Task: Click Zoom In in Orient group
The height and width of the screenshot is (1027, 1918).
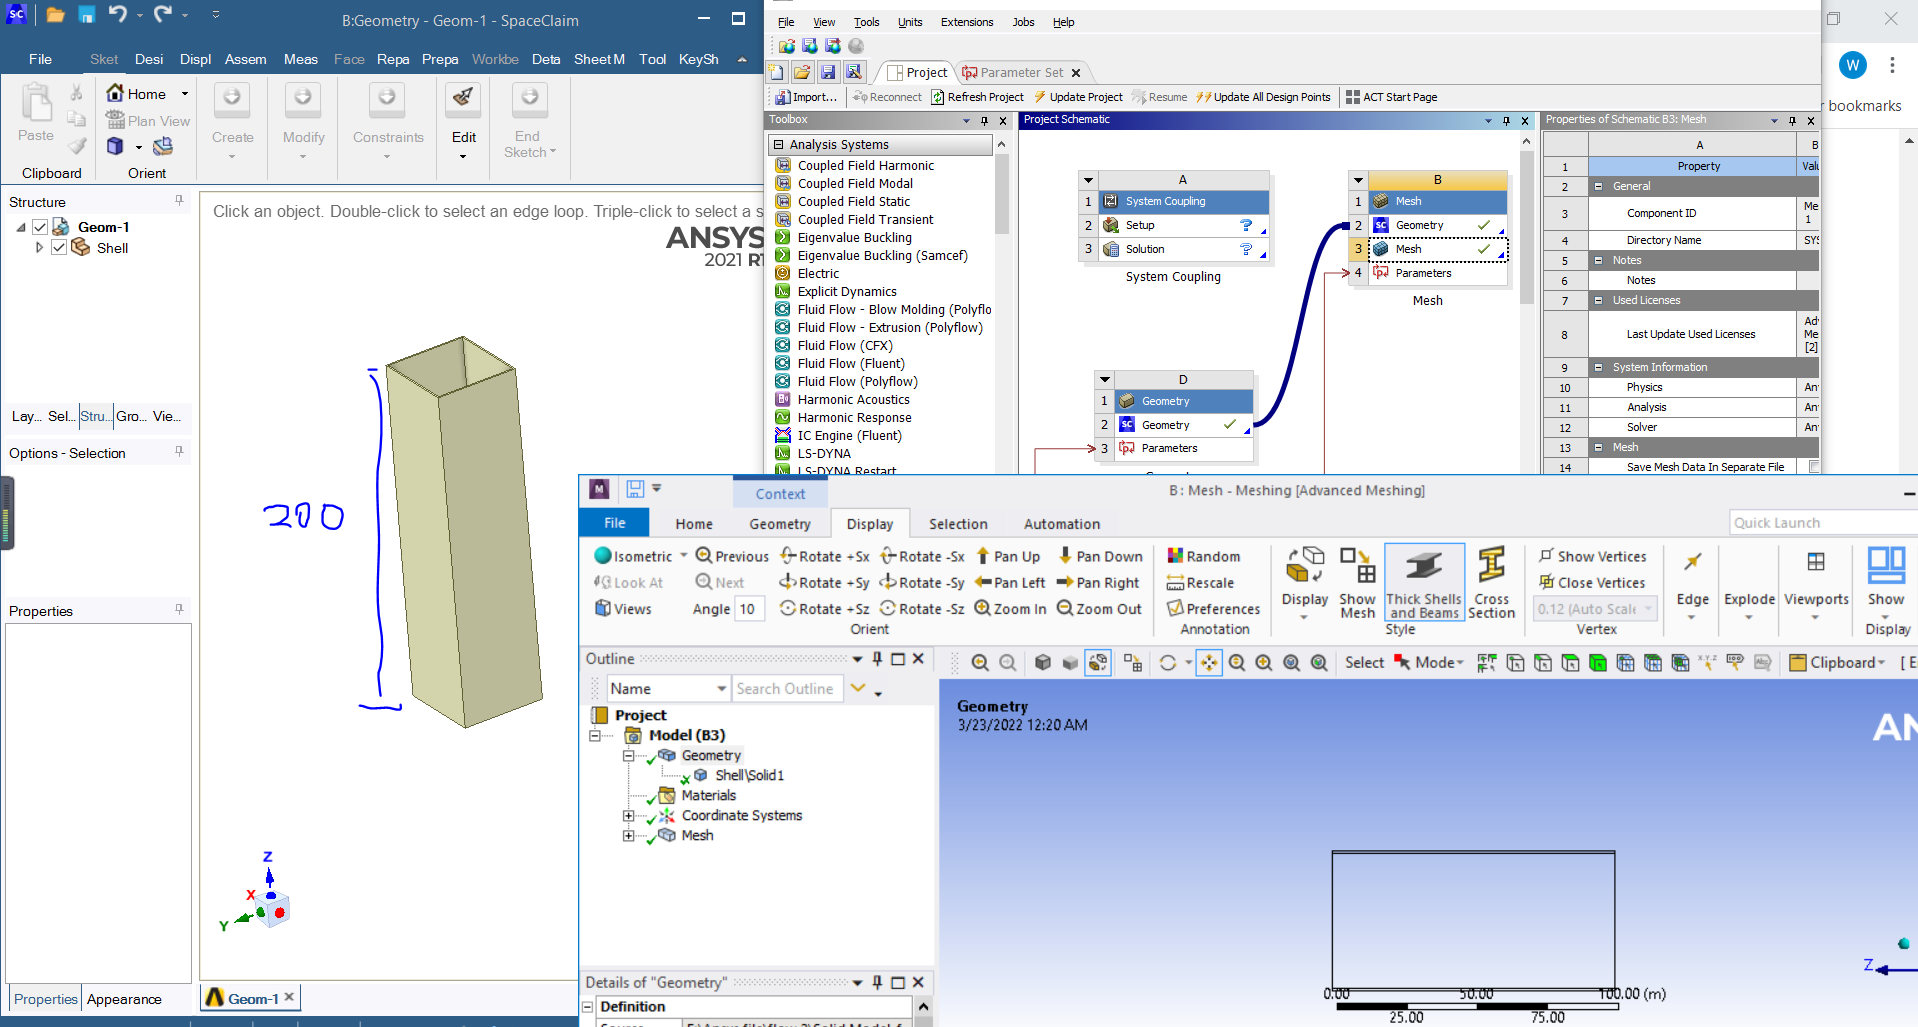Action: 1011,608
